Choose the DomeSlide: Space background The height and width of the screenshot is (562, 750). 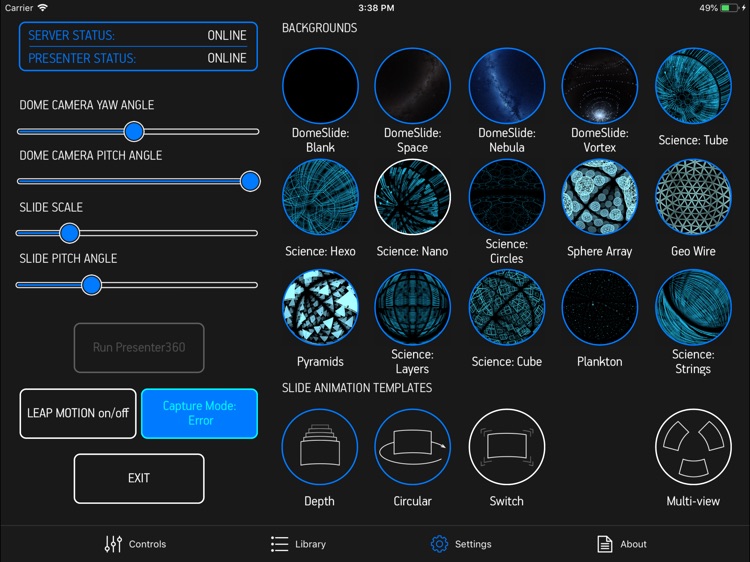(x=412, y=86)
